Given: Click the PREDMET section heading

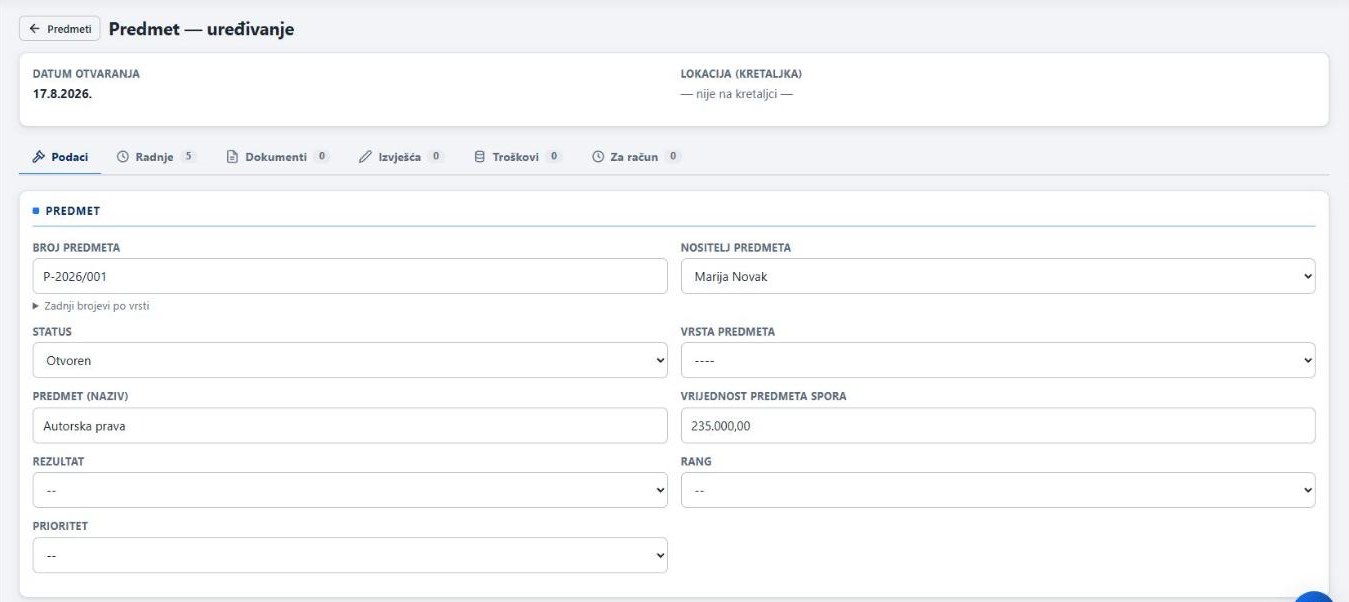Looking at the screenshot, I should click(x=72, y=211).
